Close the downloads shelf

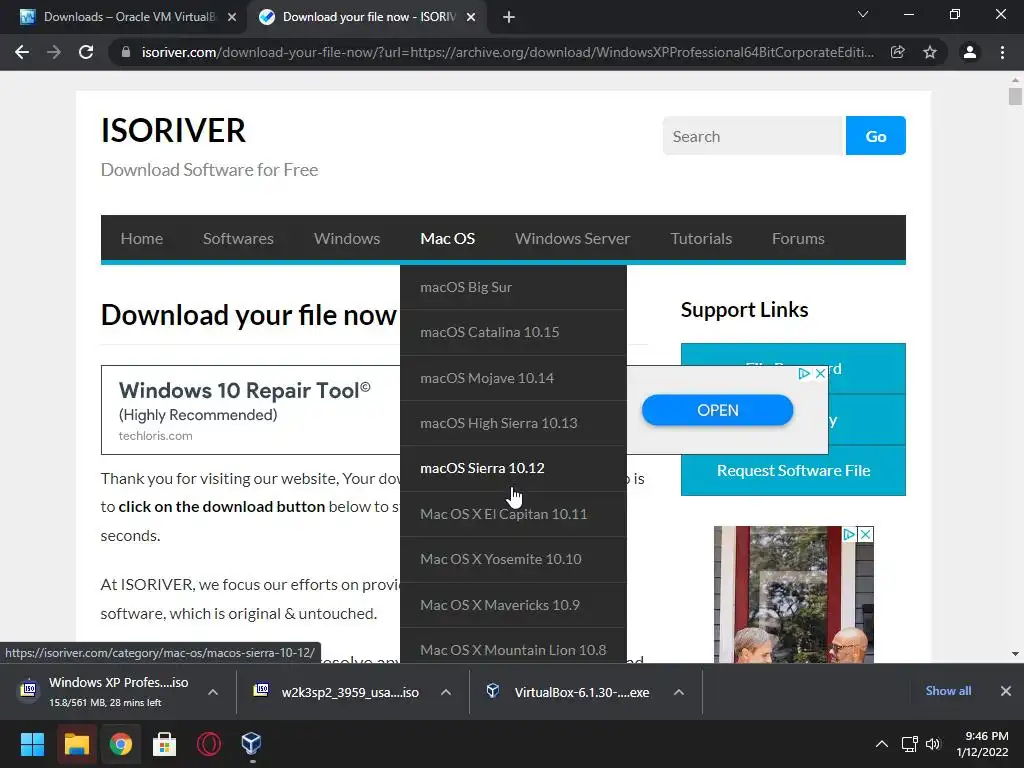click(x=1006, y=691)
